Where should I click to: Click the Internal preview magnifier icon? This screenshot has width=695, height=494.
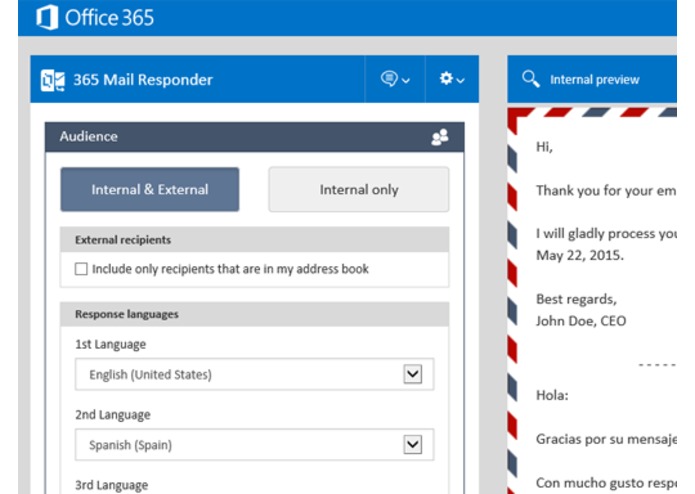tap(531, 79)
